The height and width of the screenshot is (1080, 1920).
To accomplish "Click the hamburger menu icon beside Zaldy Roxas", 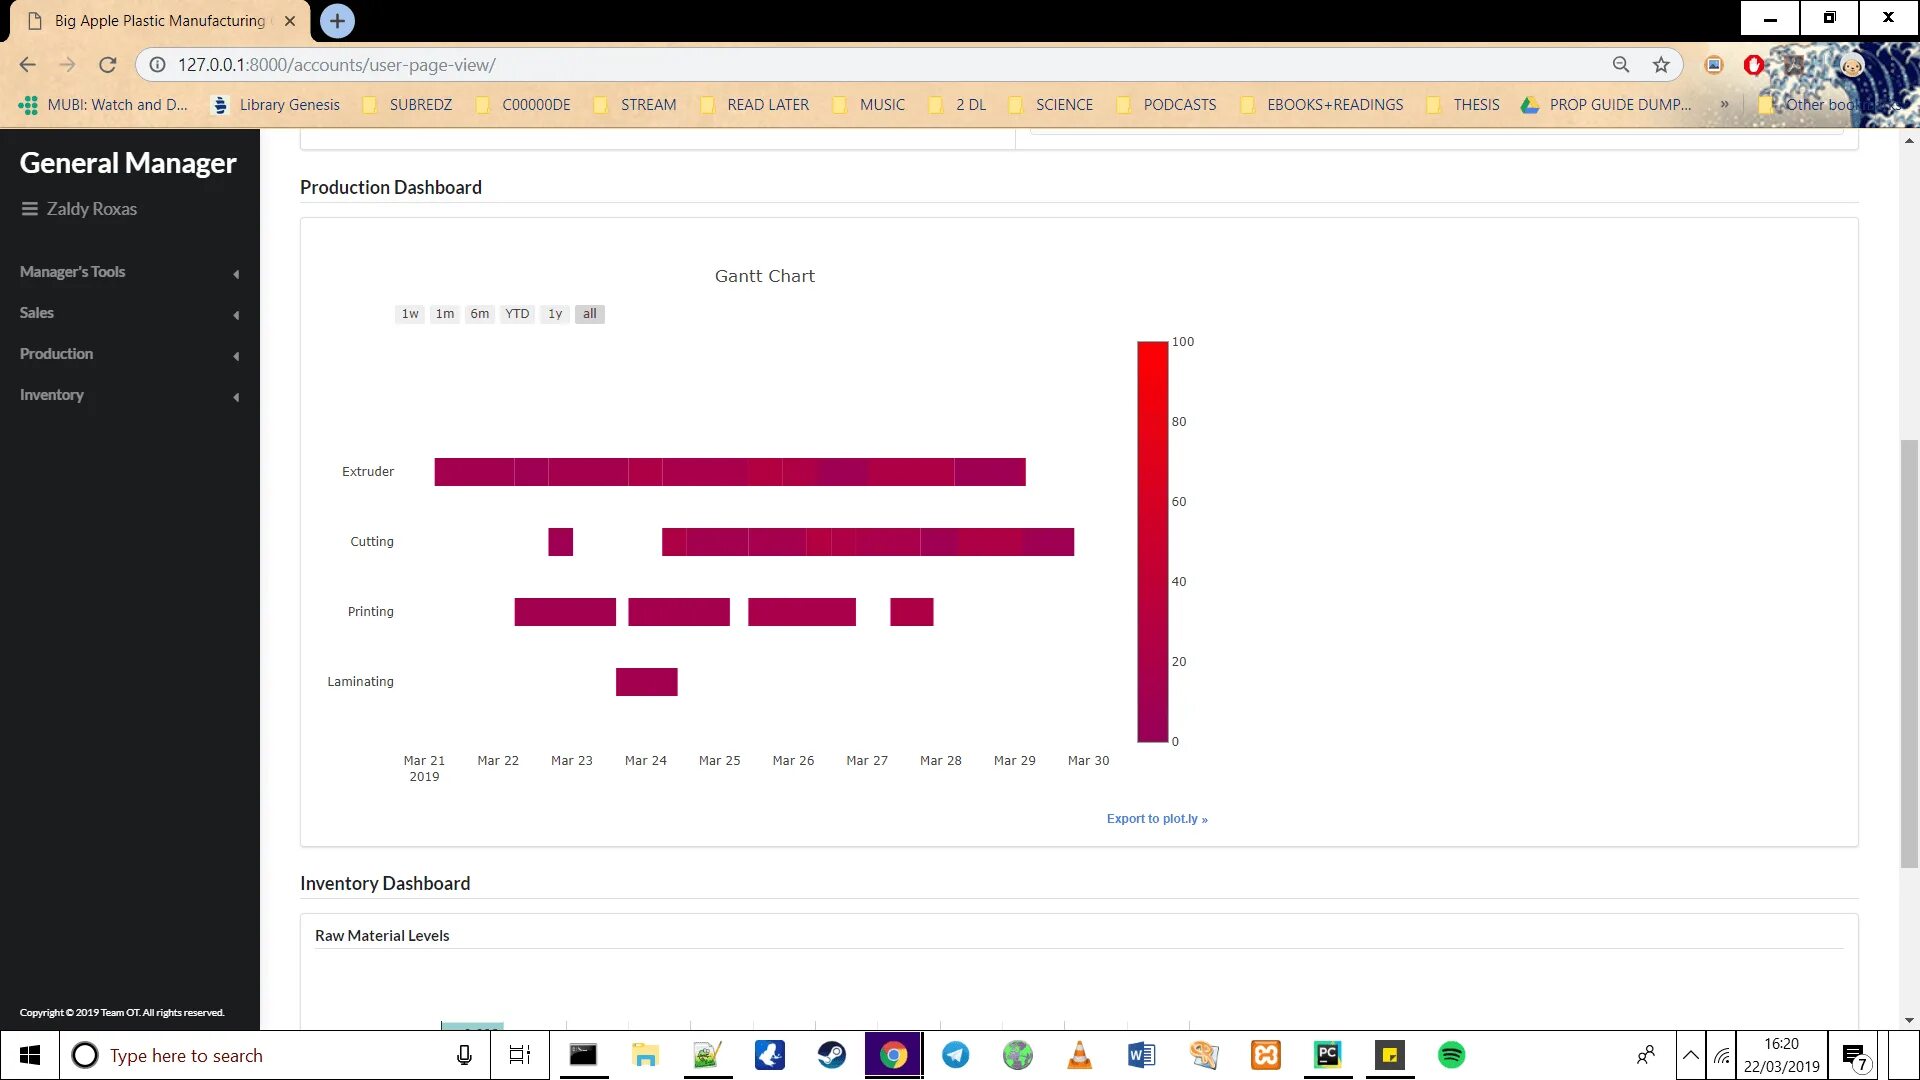I will click(30, 209).
